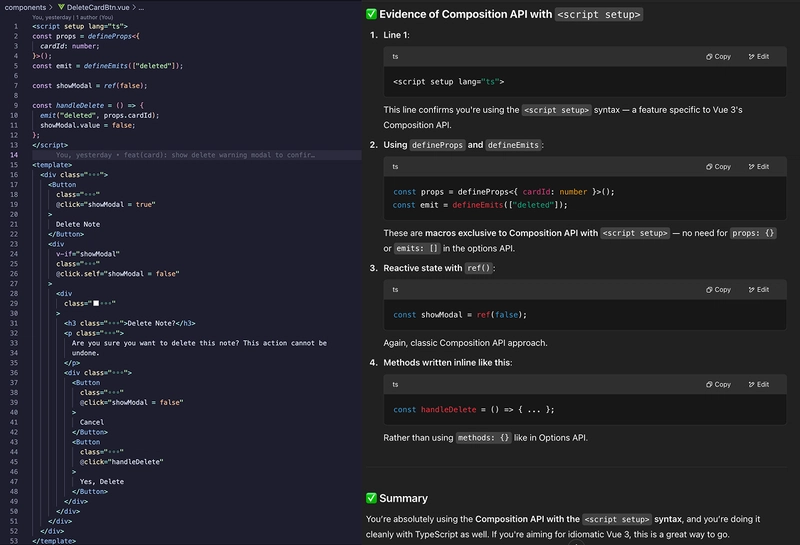This screenshot has height=545, width=800.
Task: Edit the showModal ref(false) code block
Action: (x=759, y=290)
